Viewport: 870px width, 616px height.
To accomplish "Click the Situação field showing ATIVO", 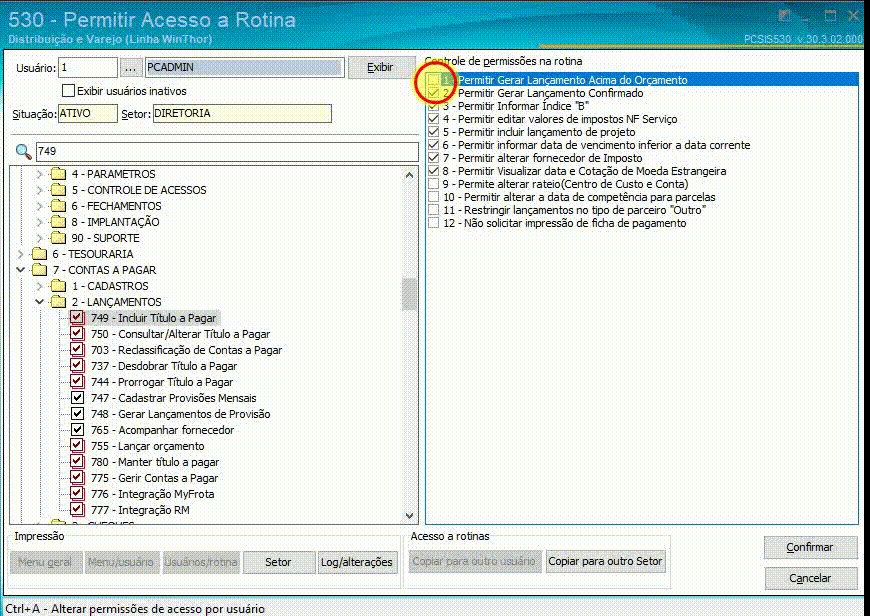I will pos(88,113).
